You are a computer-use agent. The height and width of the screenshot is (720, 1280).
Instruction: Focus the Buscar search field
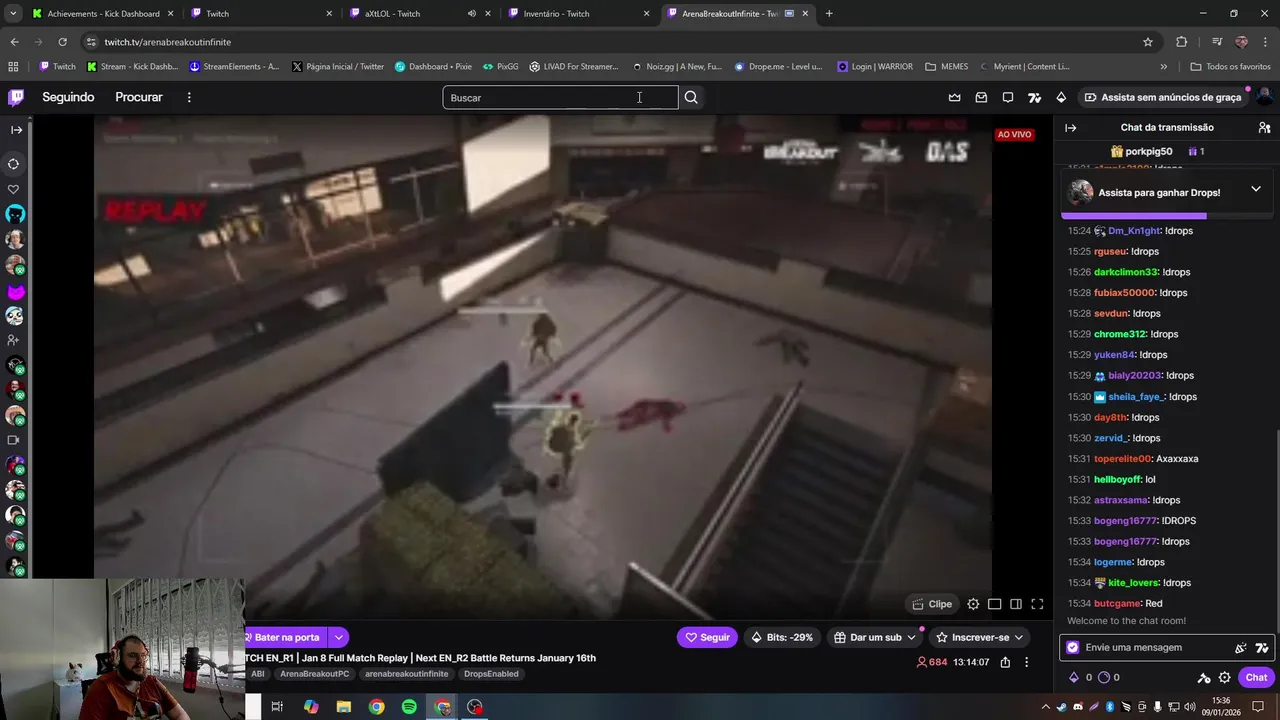(560, 97)
